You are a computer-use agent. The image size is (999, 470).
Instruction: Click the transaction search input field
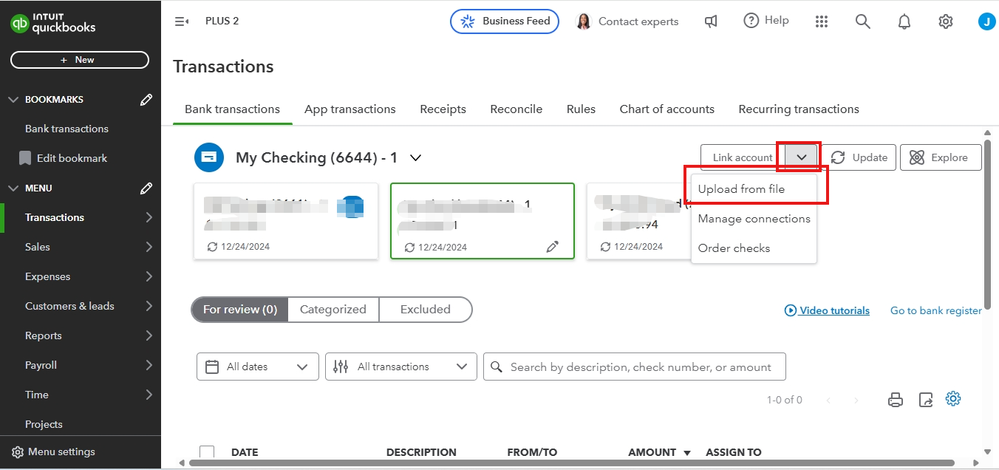point(635,367)
